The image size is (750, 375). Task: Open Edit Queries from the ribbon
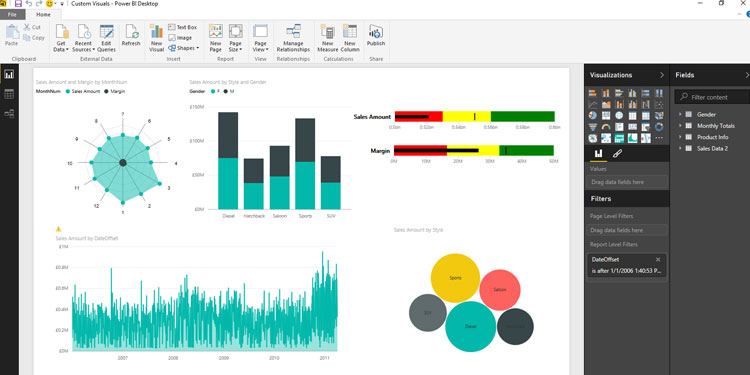(106, 38)
